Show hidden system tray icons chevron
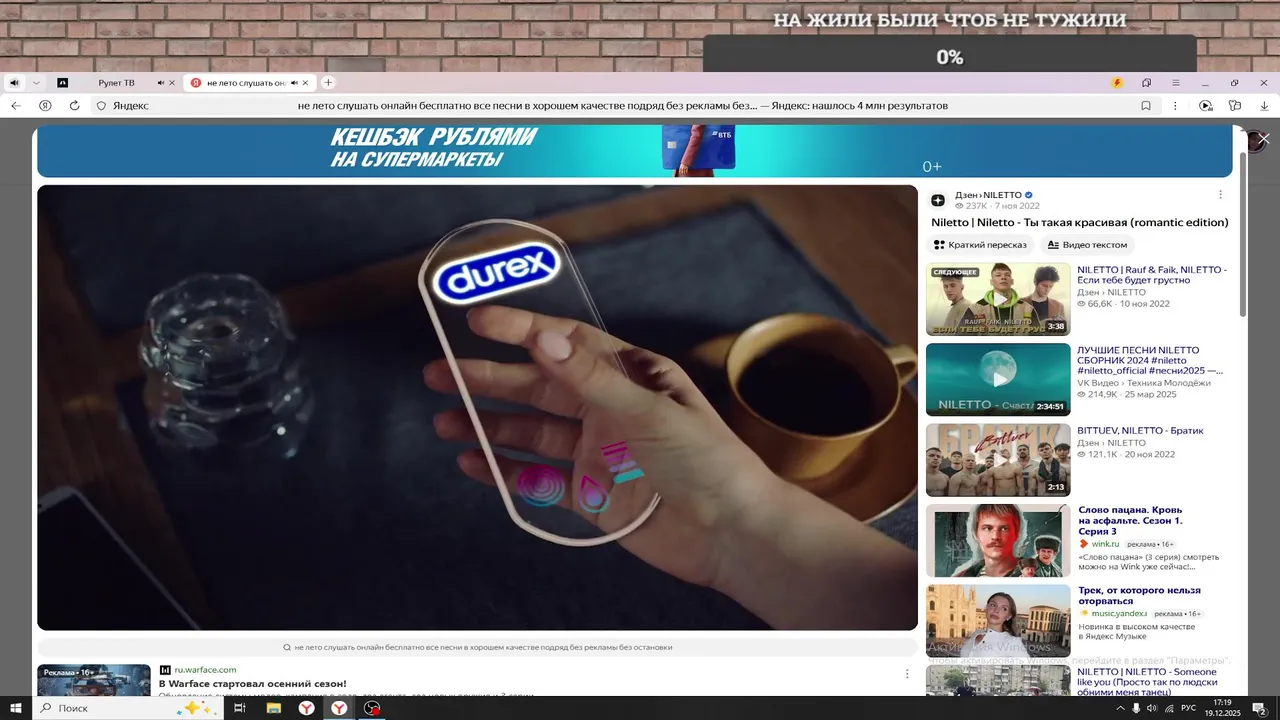This screenshot has height=720, width=1280. click(x=1119, y=708)
